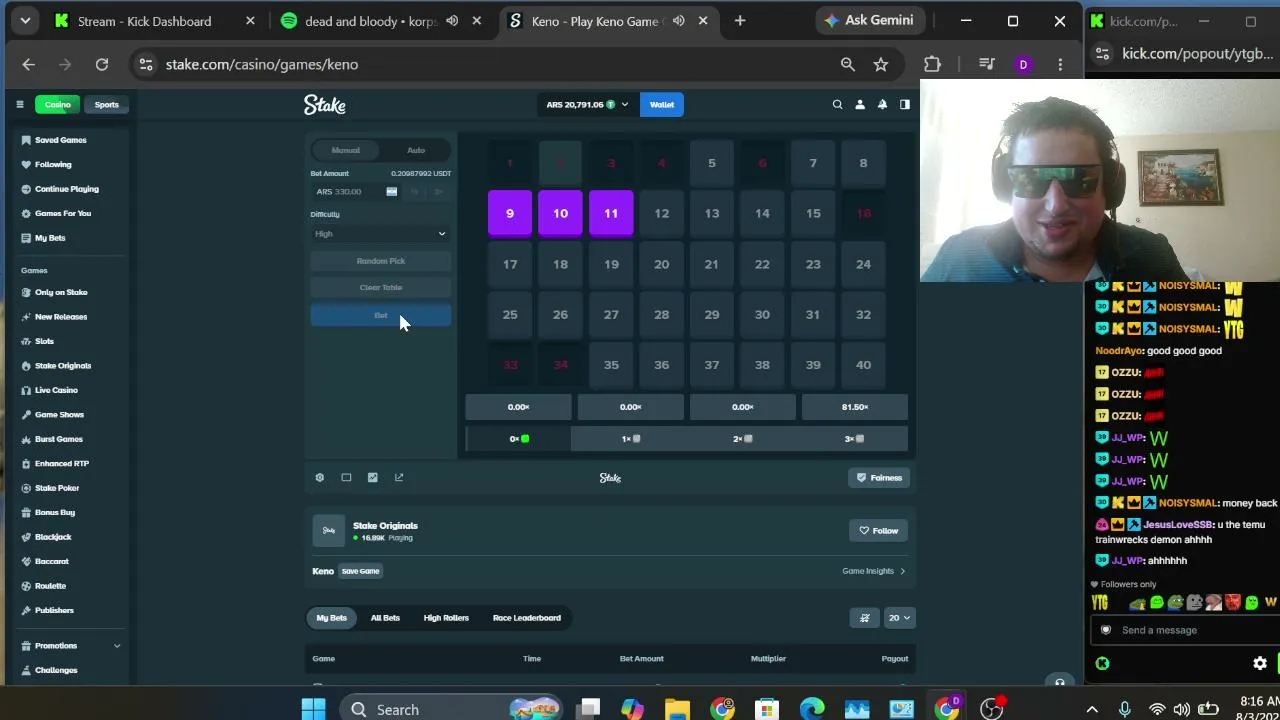
Task: Select the My Bets tab
Action: (332, 618)
